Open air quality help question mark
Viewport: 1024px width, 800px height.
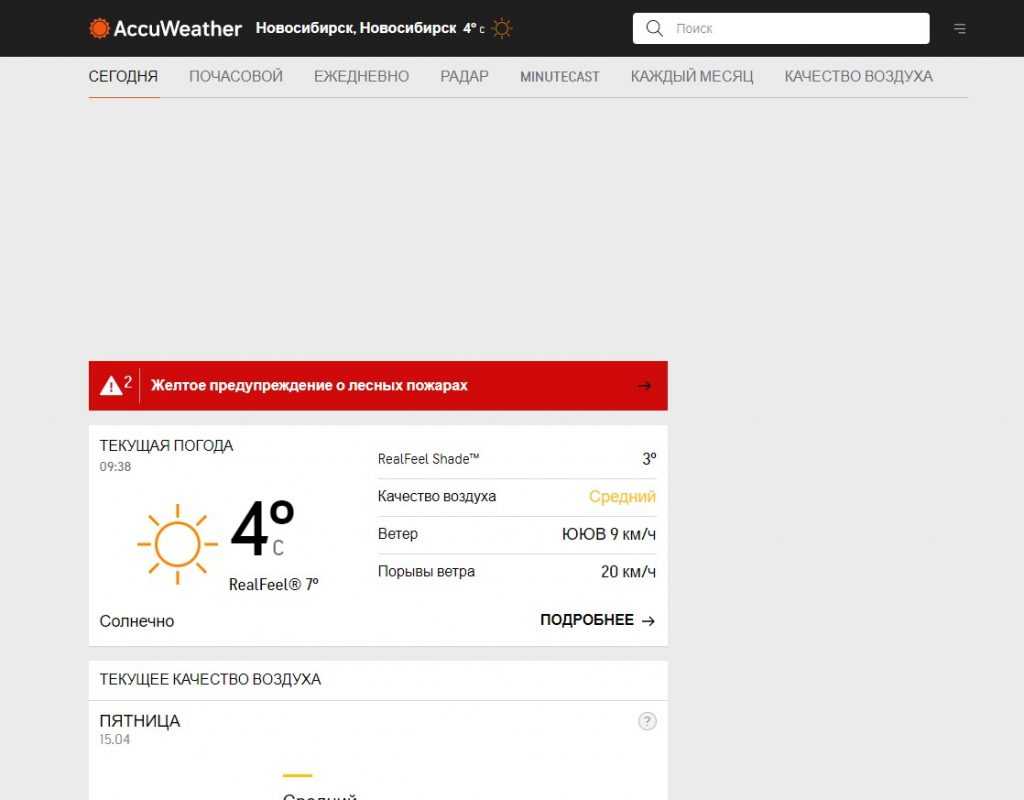(x=647, y=721)
